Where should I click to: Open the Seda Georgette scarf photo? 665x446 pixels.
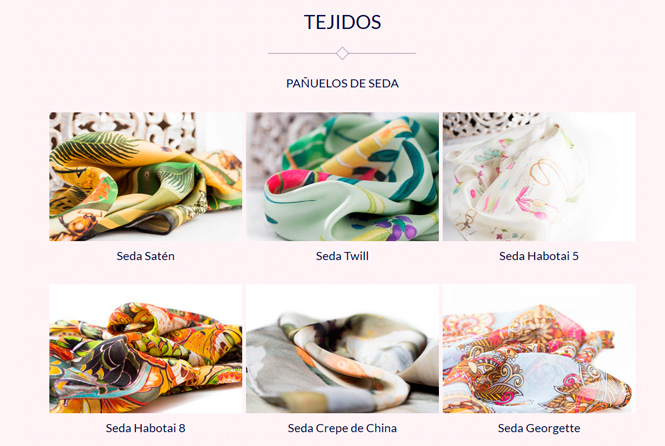tap(539, 348)
